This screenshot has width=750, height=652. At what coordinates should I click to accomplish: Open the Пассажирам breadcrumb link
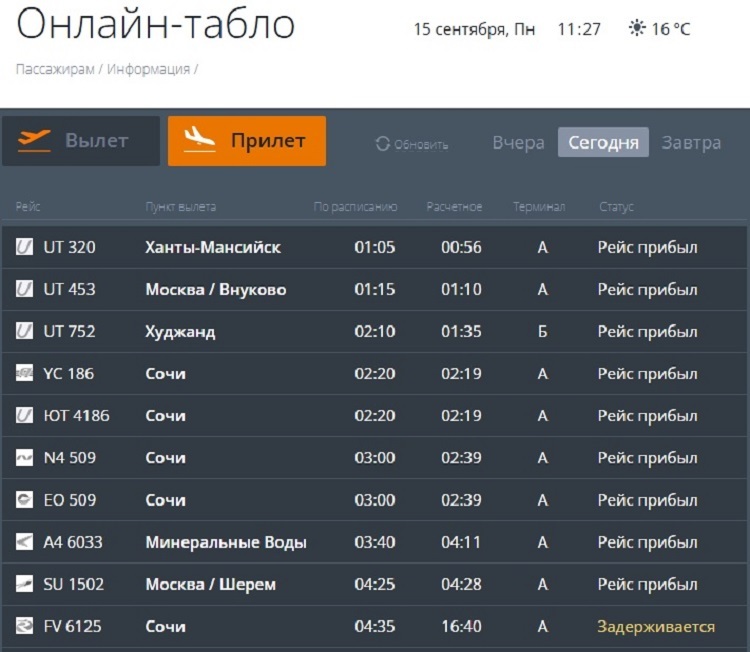click(x=55, y=69)
